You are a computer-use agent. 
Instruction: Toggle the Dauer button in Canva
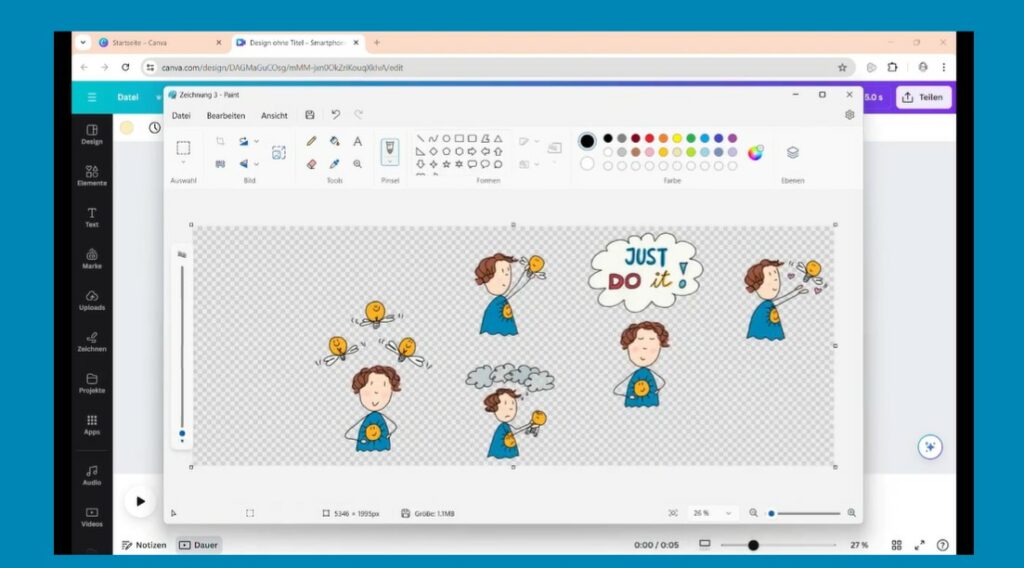[x=199, y=545]
